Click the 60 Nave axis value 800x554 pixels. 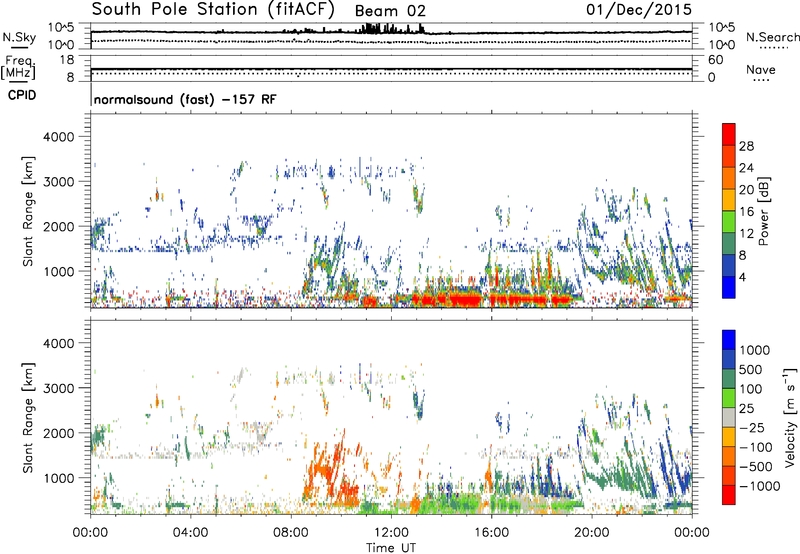click(x=715, y=60)
